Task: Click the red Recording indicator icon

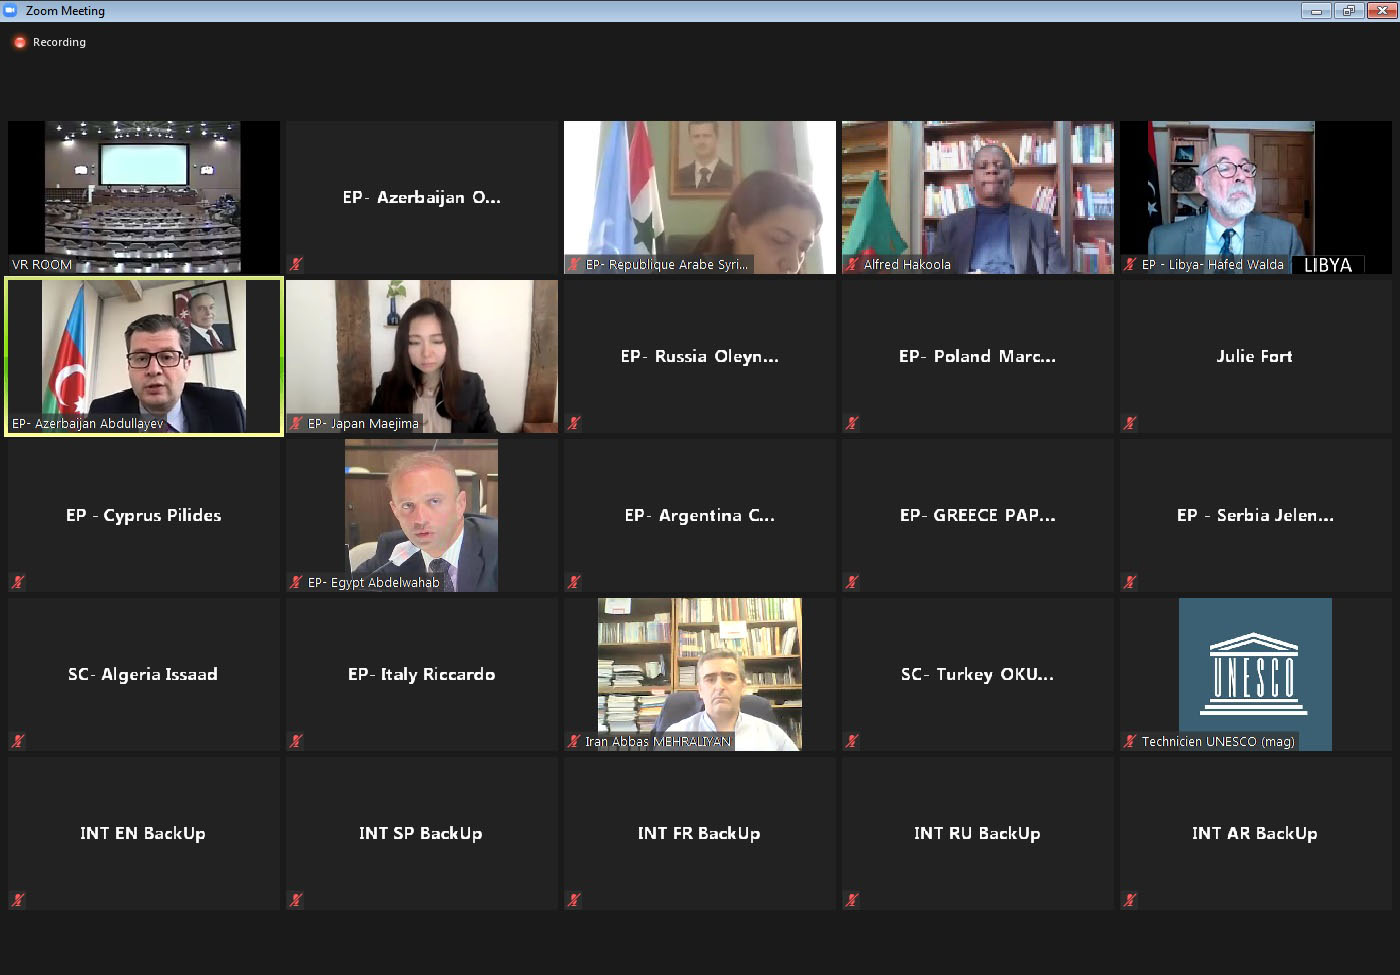Action: [19, 42]
